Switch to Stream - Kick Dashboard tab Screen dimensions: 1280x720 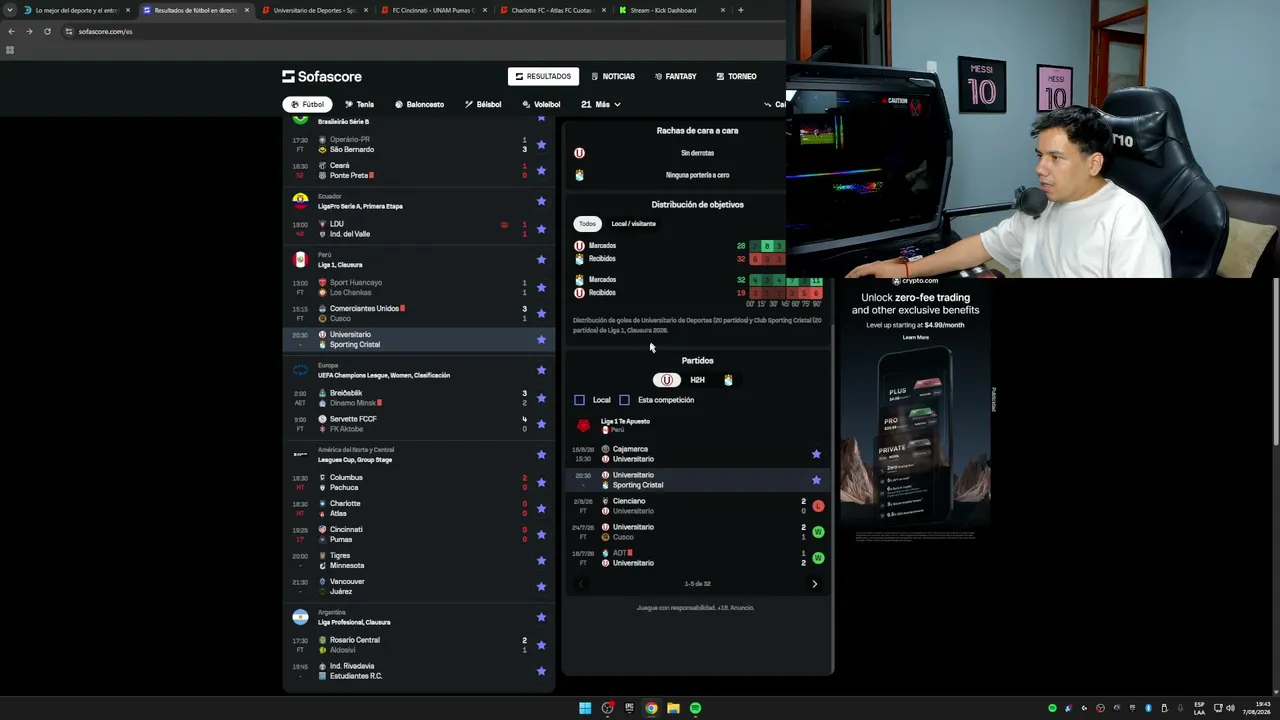[x=670, y=10]
